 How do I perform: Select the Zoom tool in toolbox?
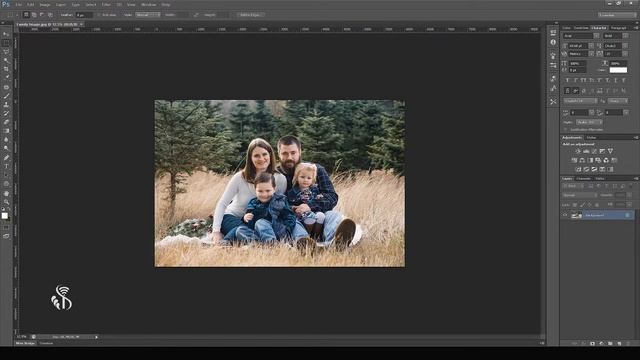pyautogui.click(x=6, y=202)
